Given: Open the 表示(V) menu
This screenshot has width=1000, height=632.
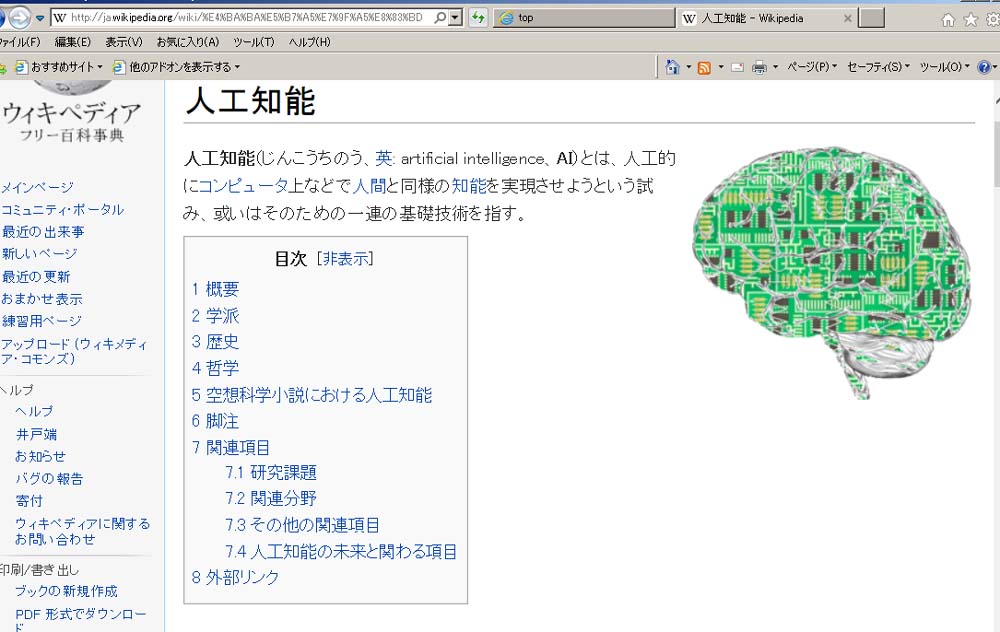Looking at the screenshot, I should click(x=124, y=42).
